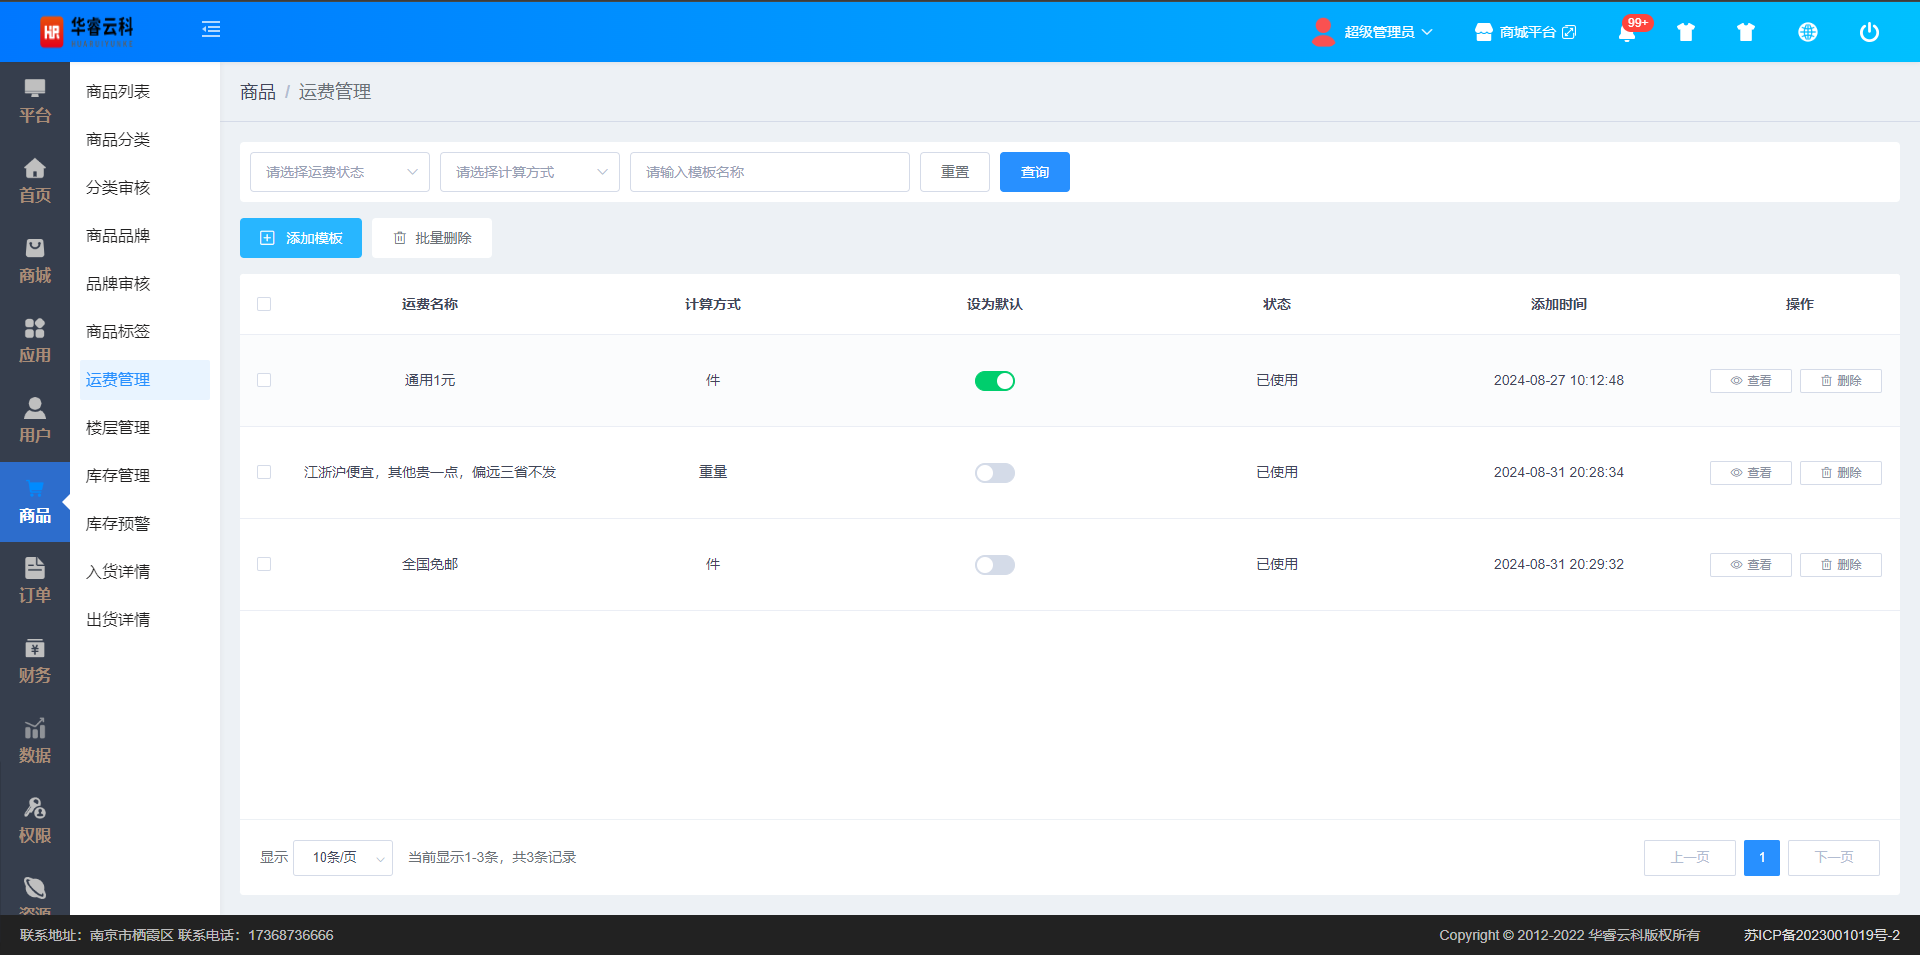This screenshot has width=1920, height=955.
Task: Click the globe language icon
Action: pos(1807,32)
